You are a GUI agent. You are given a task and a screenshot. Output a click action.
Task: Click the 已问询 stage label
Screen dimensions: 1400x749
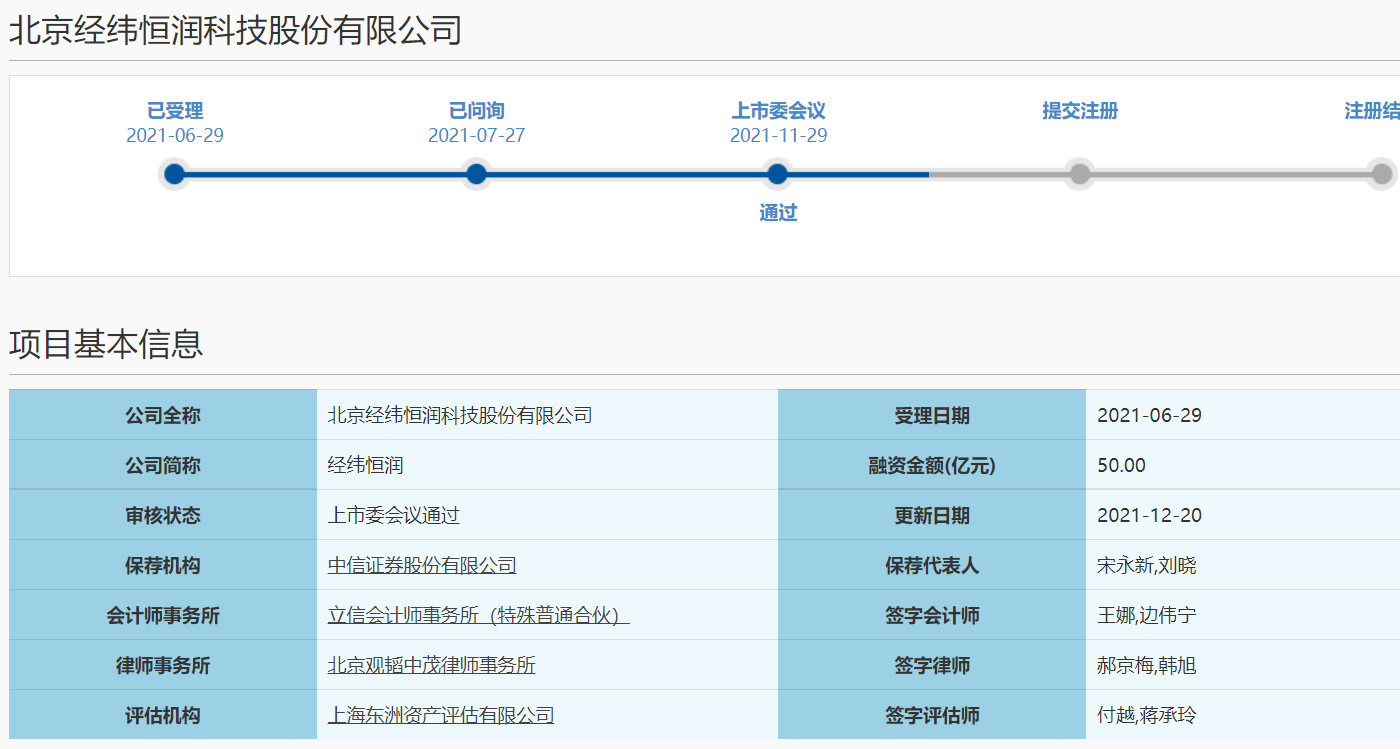476,111
